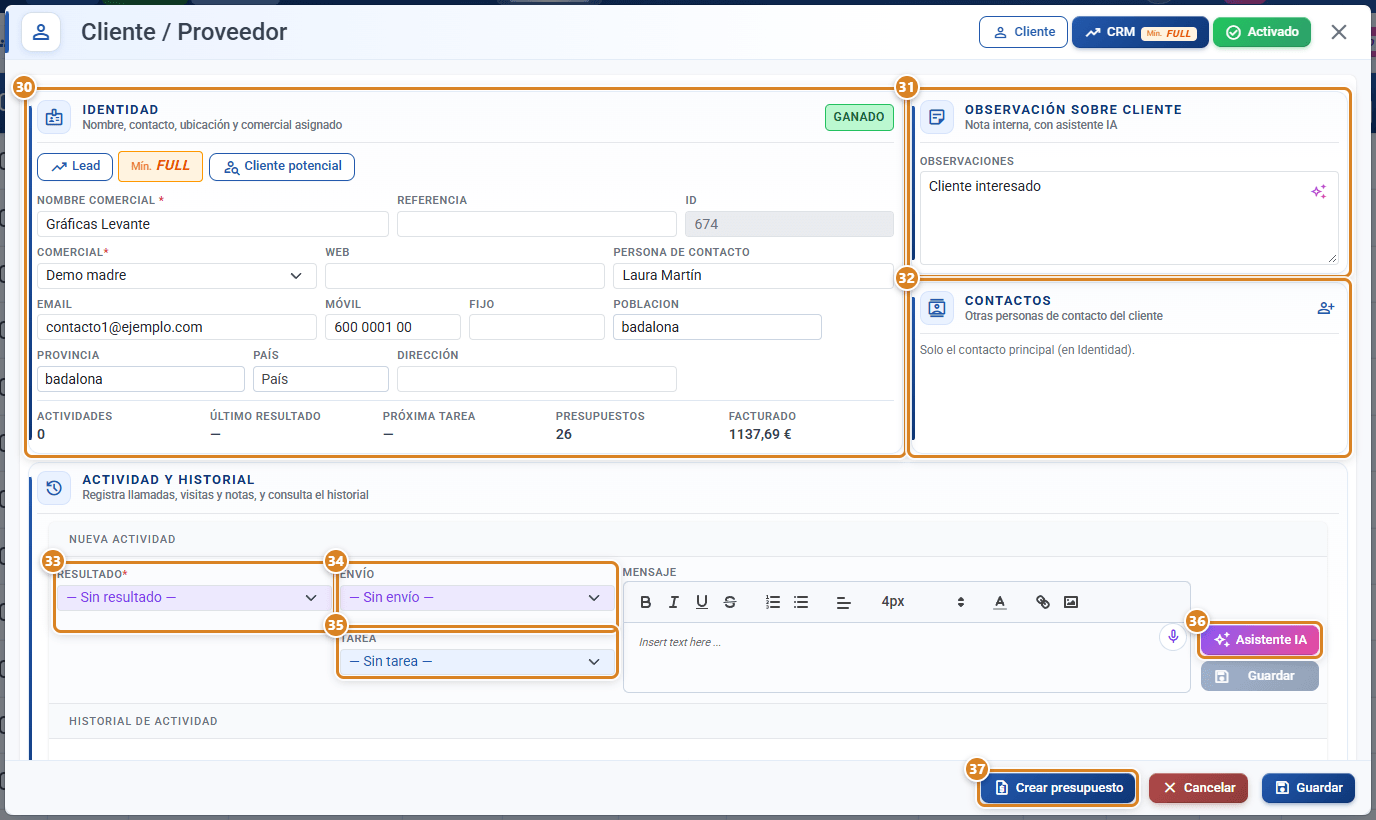Click the AI sparkle icon in Observaciones
The width and height of the screenshot is (1376, 820).
click(1319, 192)
